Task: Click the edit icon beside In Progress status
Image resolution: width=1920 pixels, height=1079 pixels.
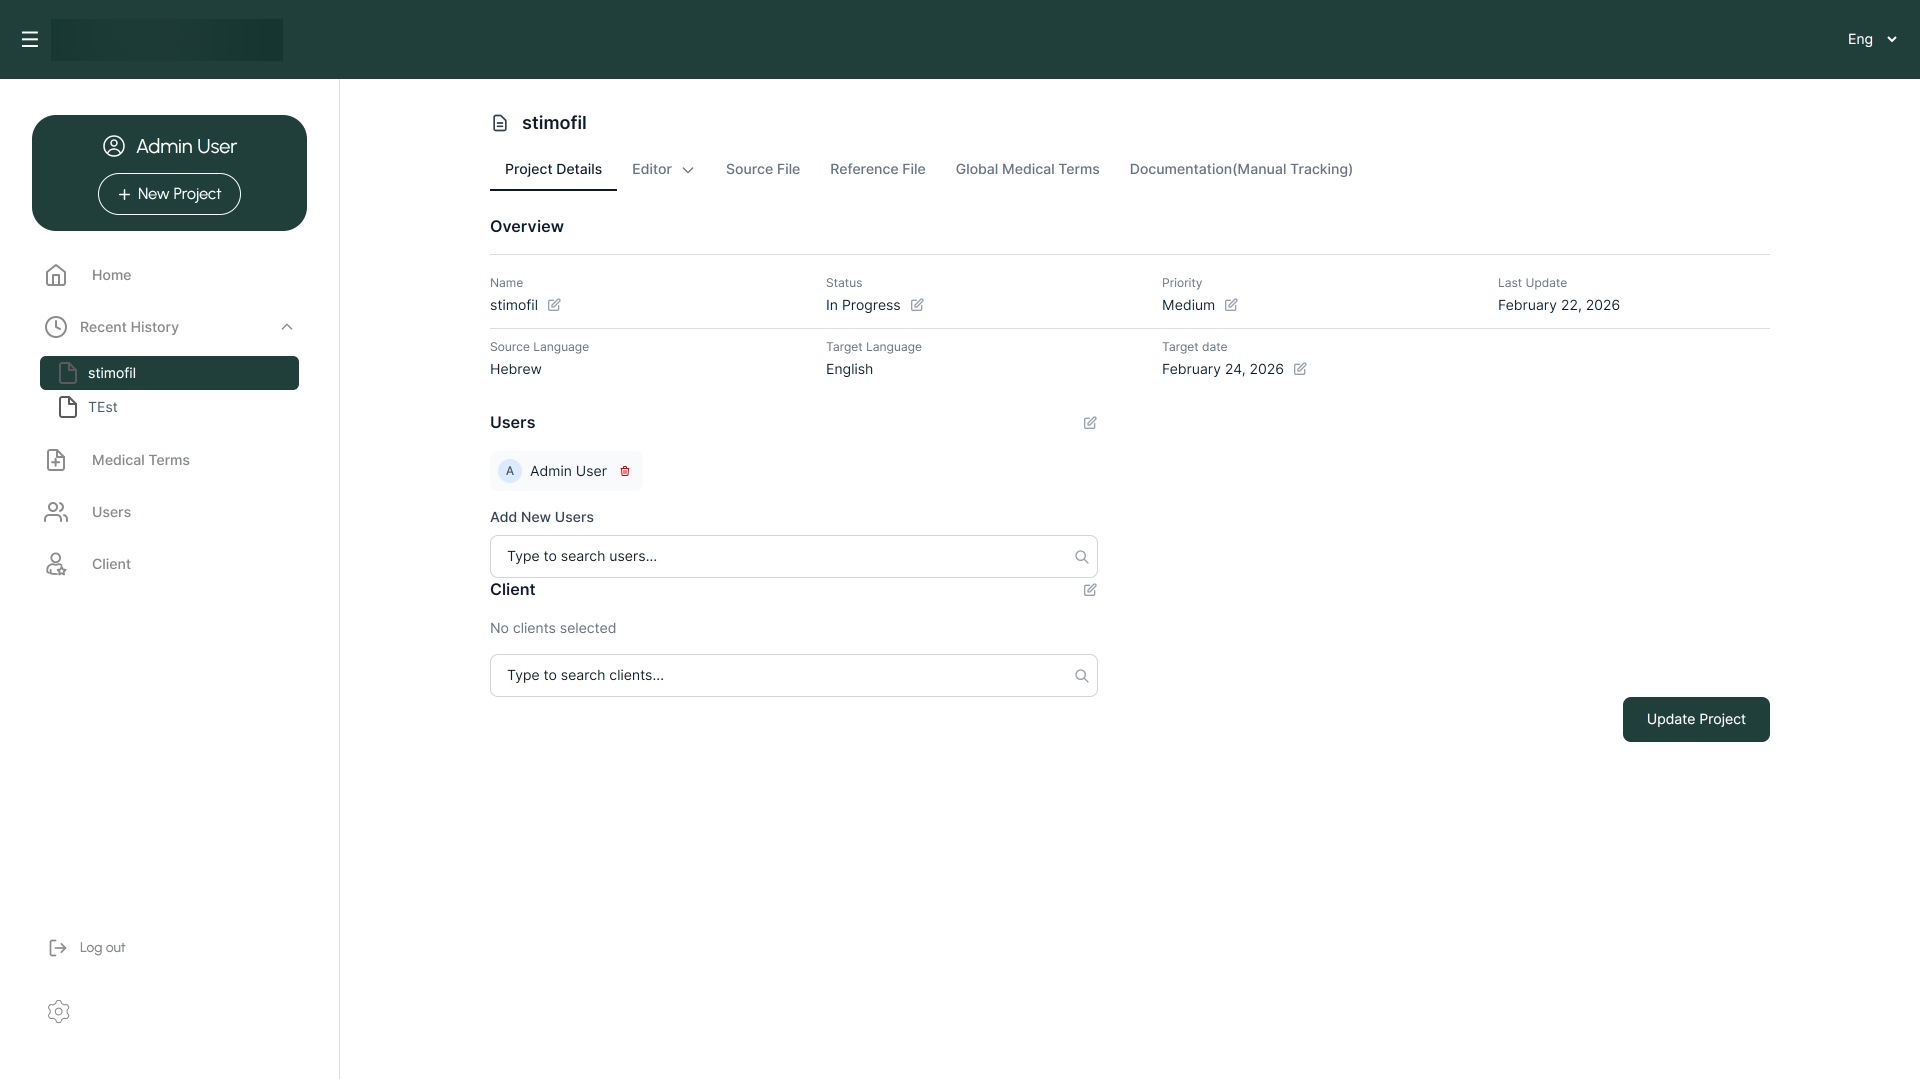Action: (917, 305)
